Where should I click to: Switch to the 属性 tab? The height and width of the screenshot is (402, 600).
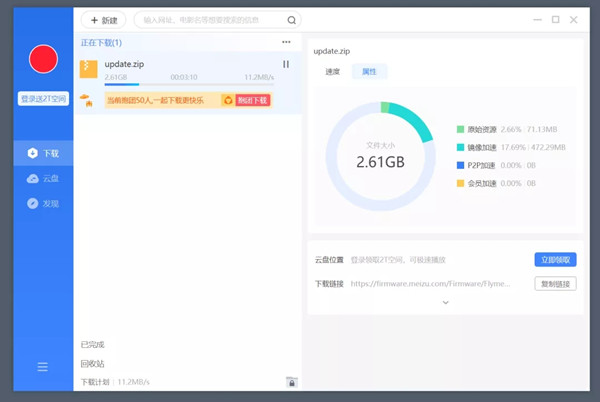pos(368,72)
